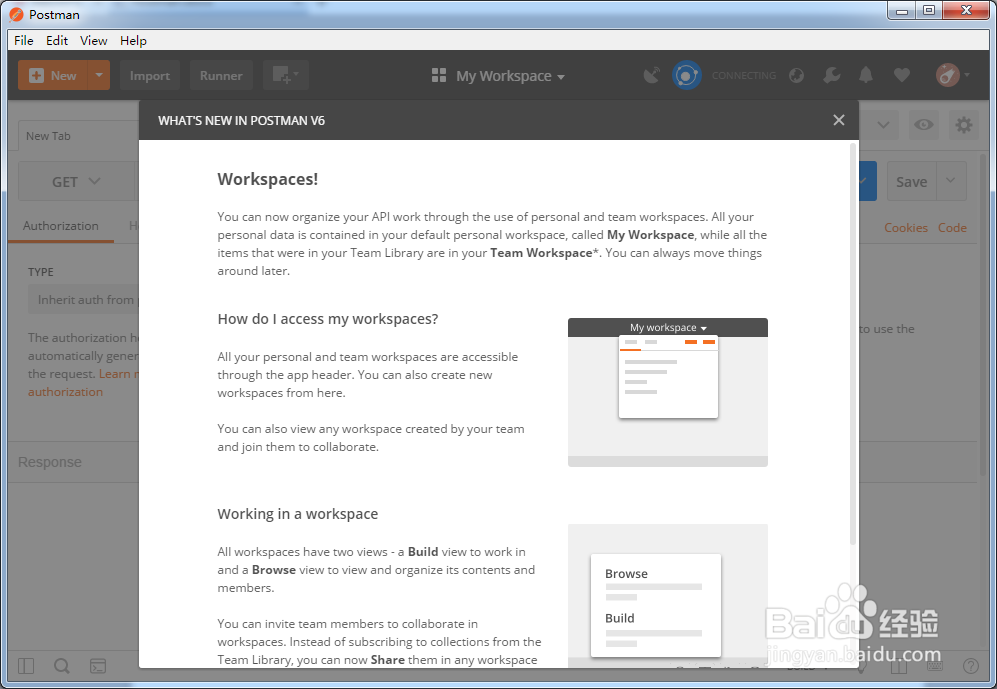Open the wrench settings icon
The image size is (997, 689).
831,76
